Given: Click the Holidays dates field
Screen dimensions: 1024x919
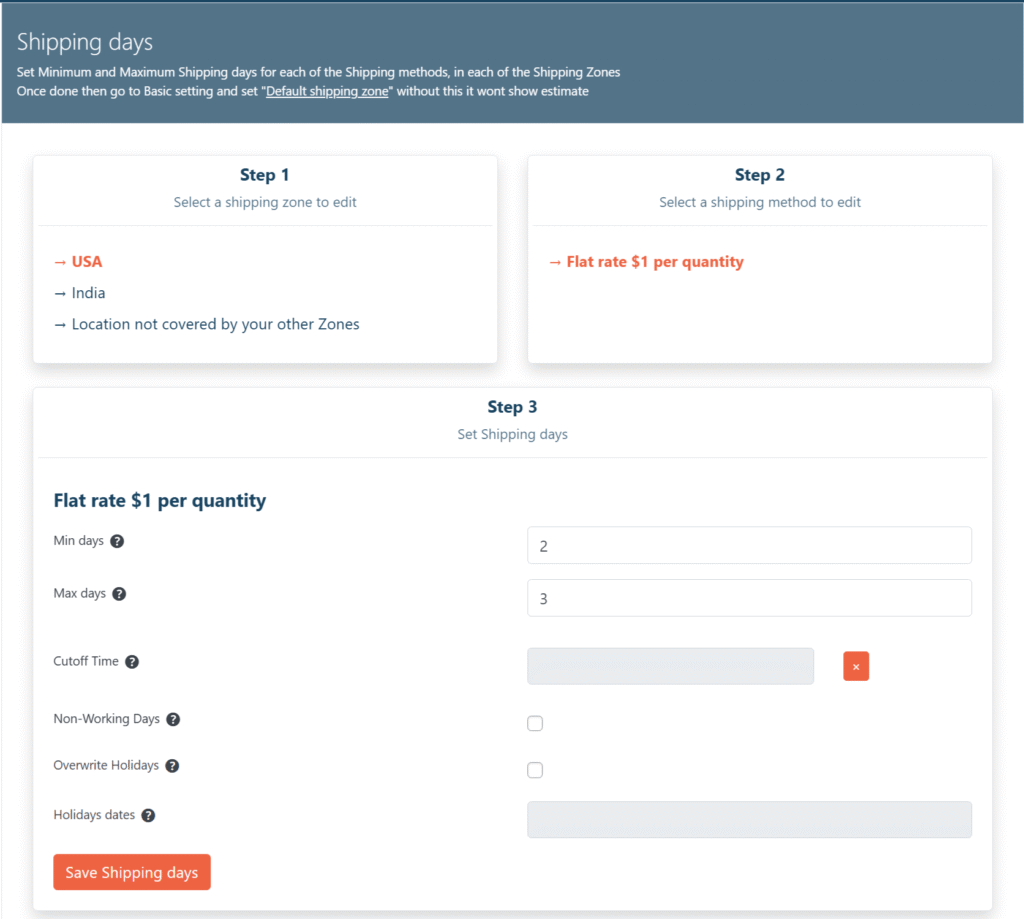Looking at the screenshot, I should 749,819.
